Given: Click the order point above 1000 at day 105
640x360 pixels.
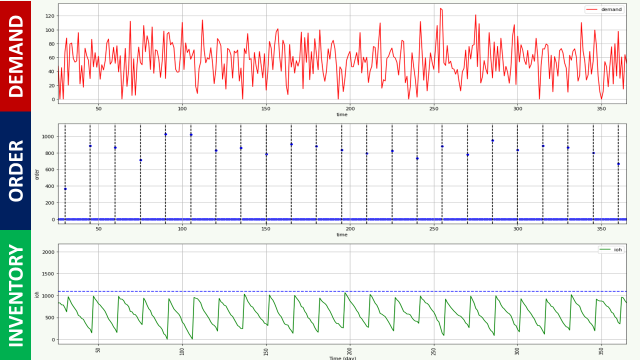Looking at the screenshot, I should coord(191,134).
